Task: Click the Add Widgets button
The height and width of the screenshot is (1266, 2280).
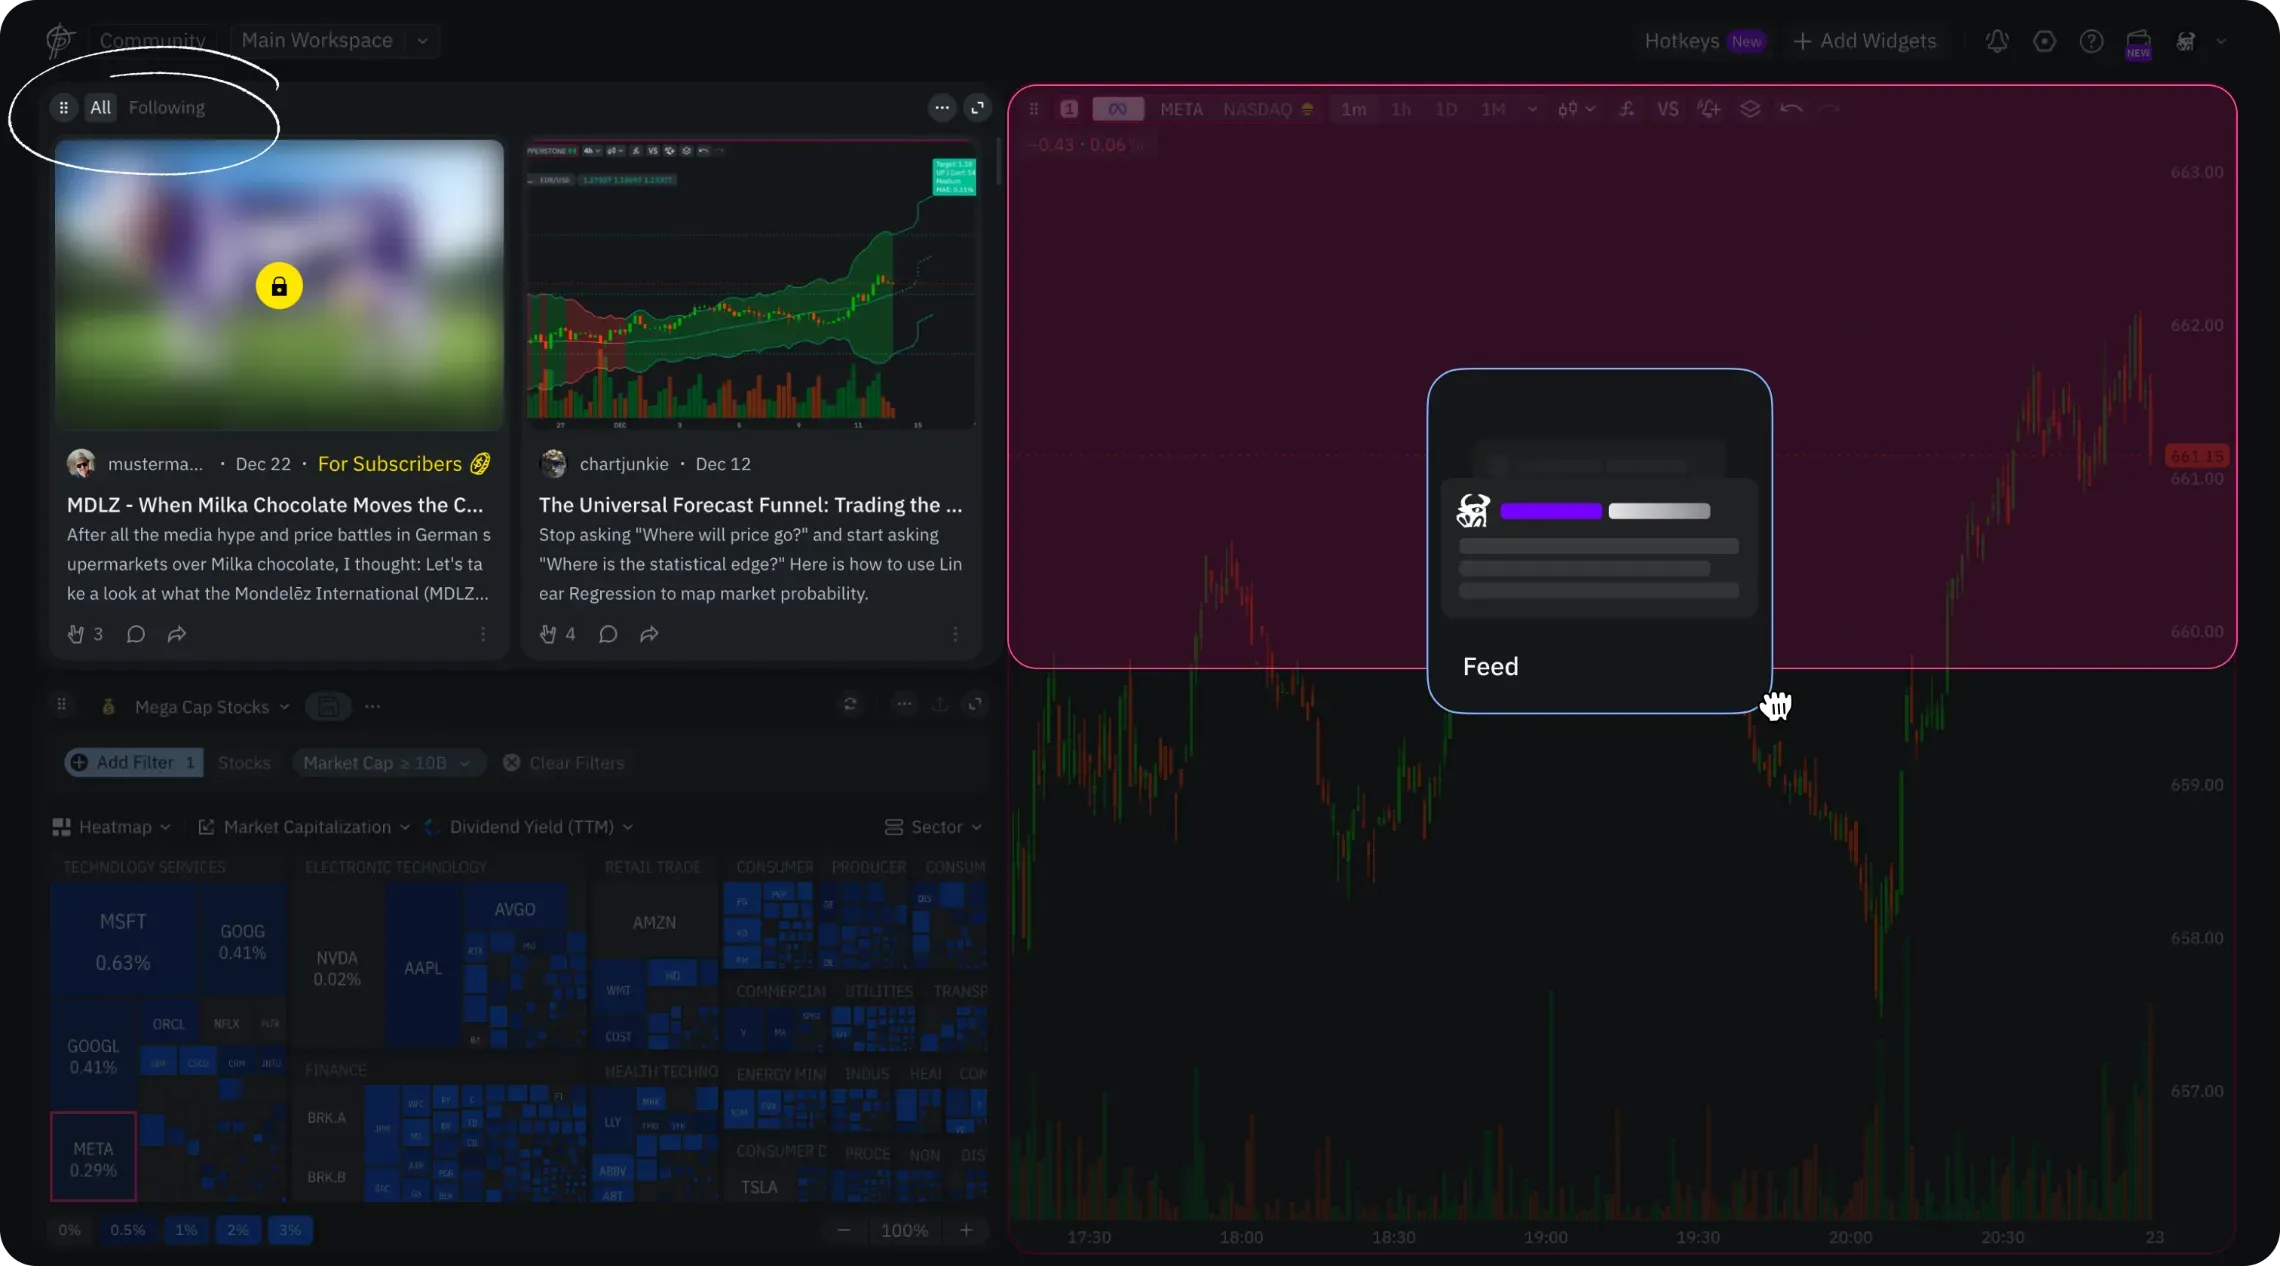Action: (1865, 41)
